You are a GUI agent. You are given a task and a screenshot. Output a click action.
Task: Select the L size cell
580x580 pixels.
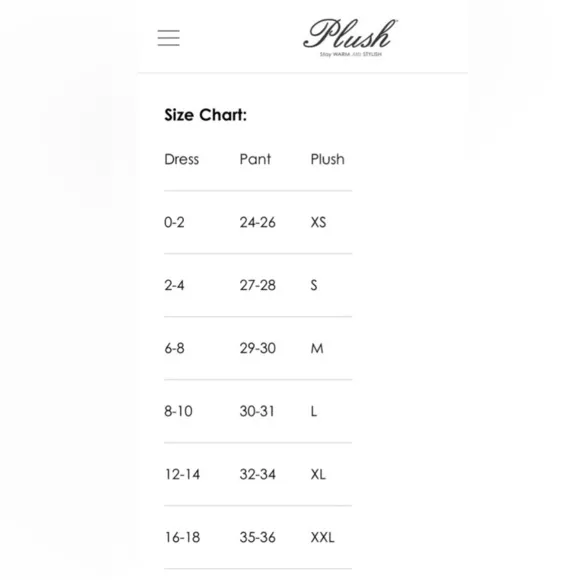coord(314,411)
